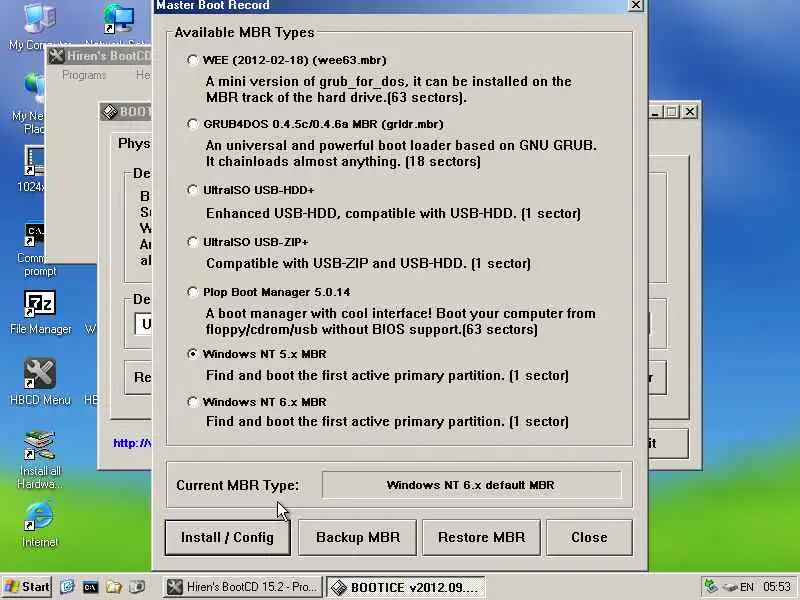
Task: Open Network Setup desktop icon
Action: tap(118, 26)
